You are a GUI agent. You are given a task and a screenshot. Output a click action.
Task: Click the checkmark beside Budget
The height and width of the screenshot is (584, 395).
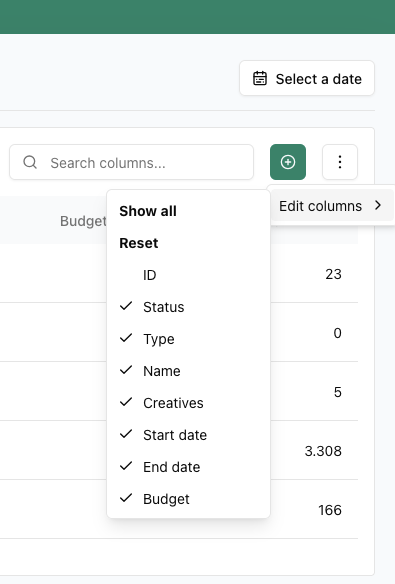tap(126, 498)
